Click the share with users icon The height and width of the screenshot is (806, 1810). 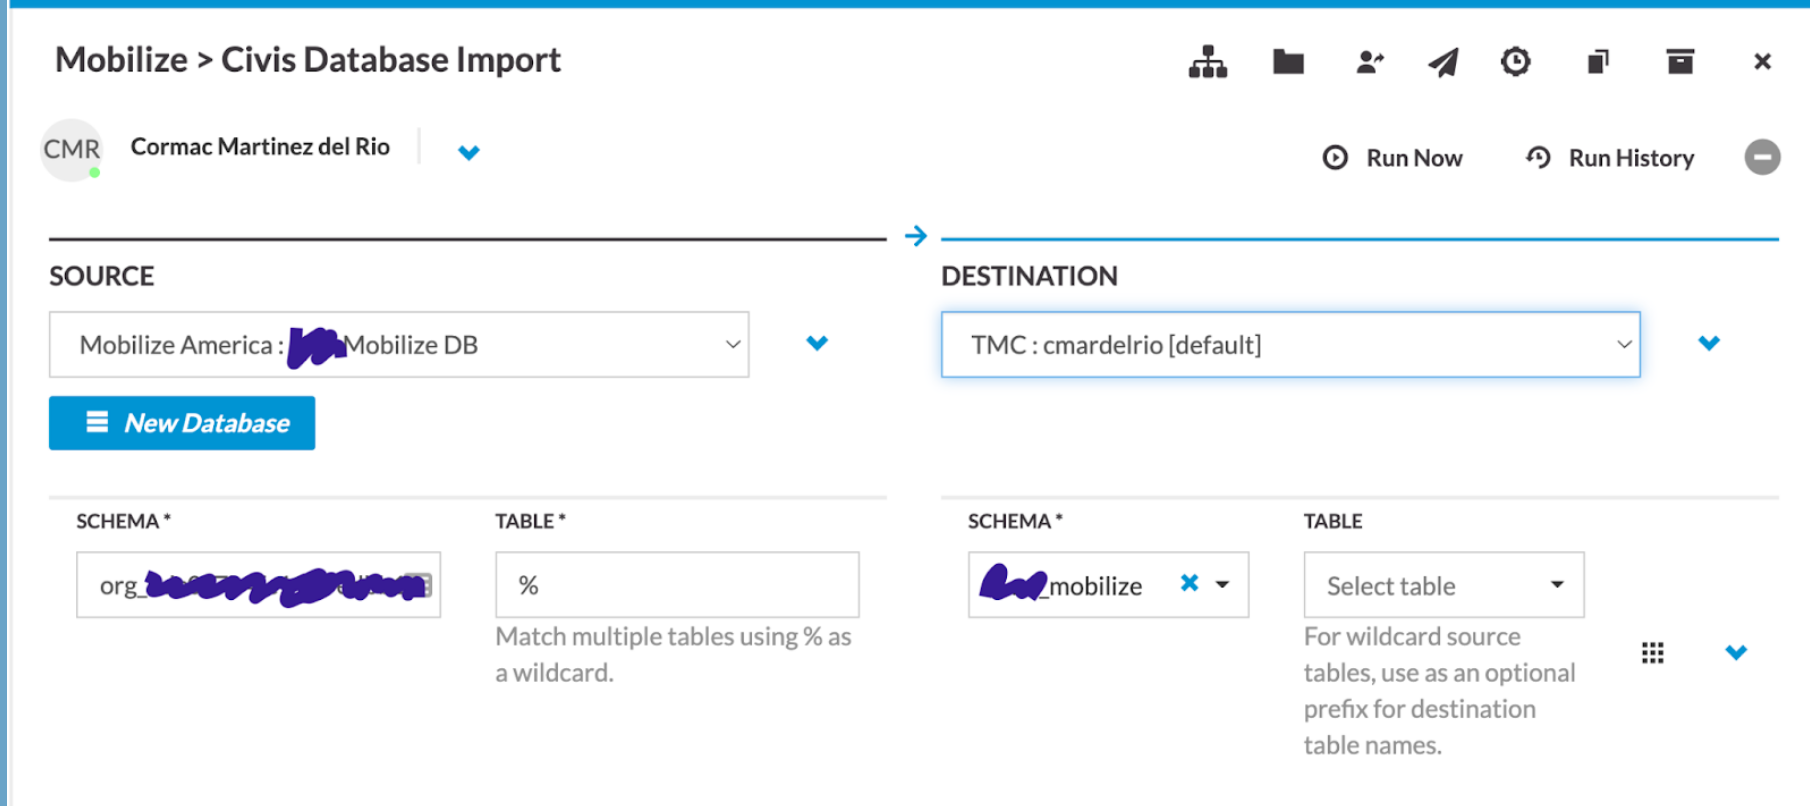[1369, 62]
